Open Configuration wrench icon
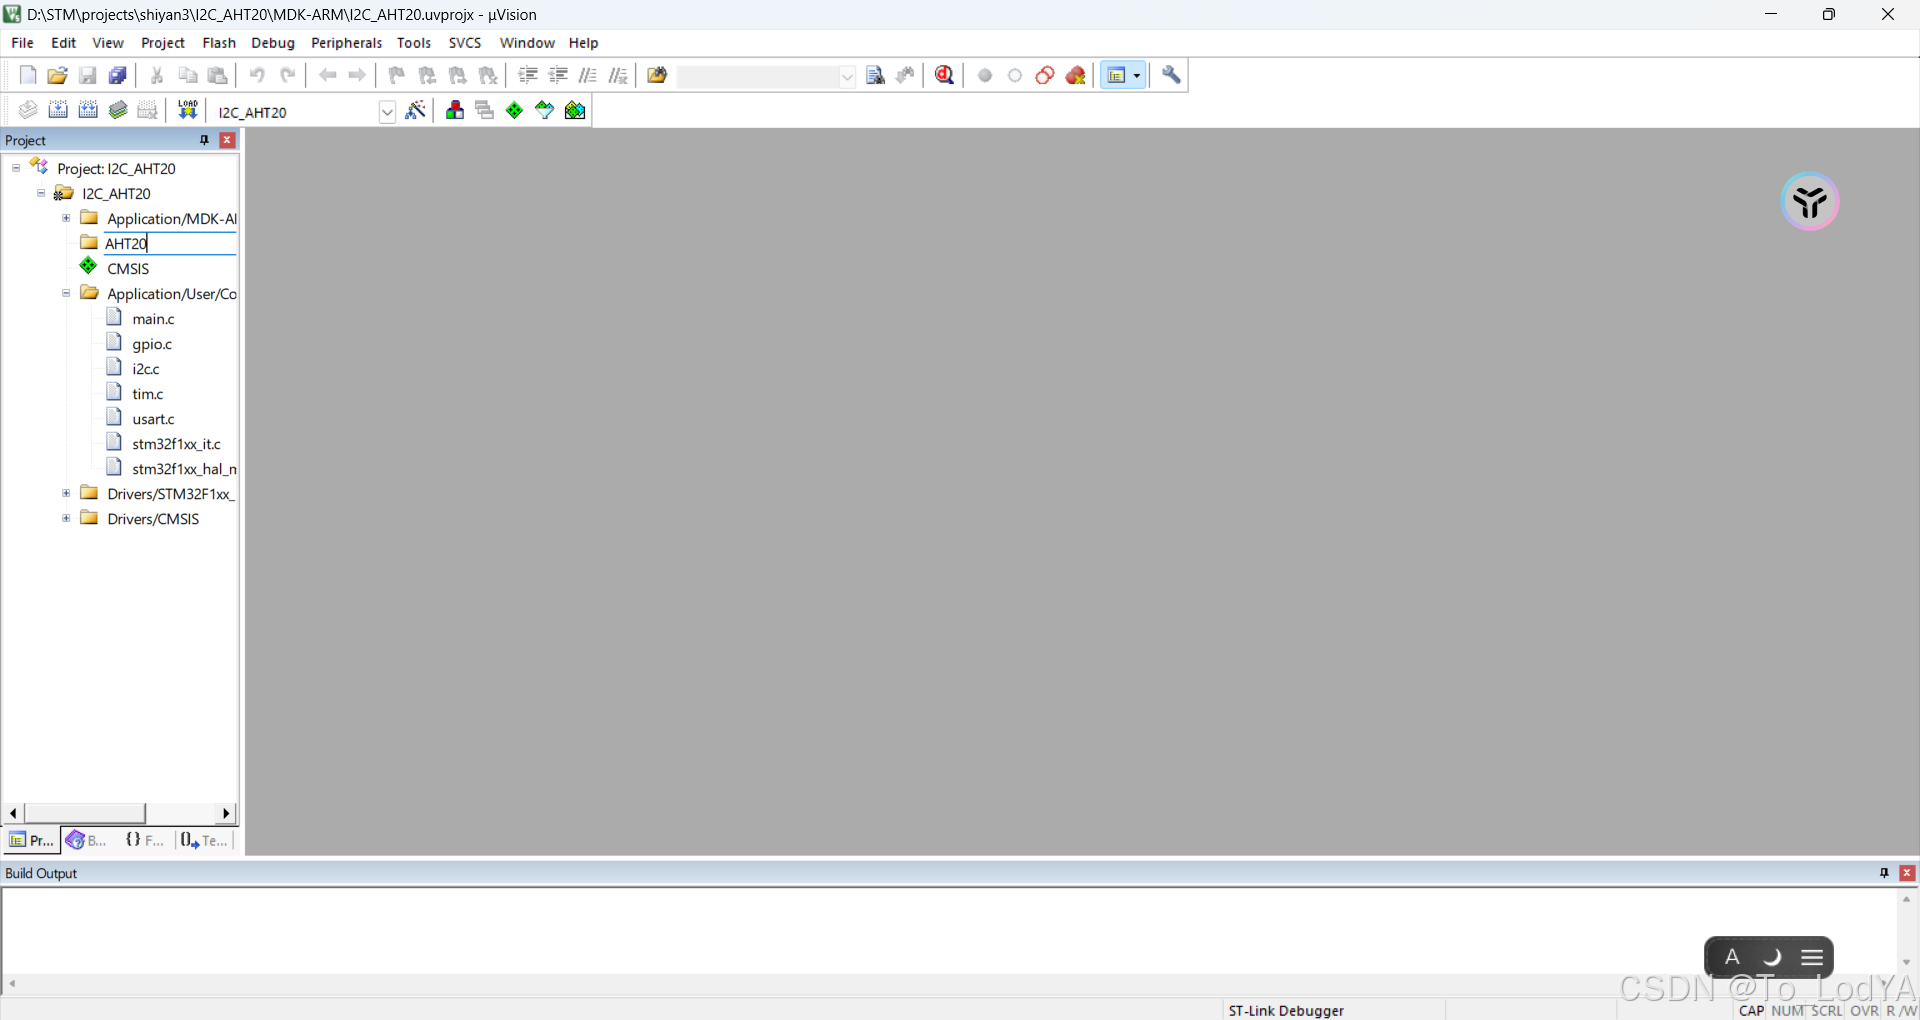Image resolution: width=1920 pixels, height=1020 pixels. click(x=1171, y=75)
